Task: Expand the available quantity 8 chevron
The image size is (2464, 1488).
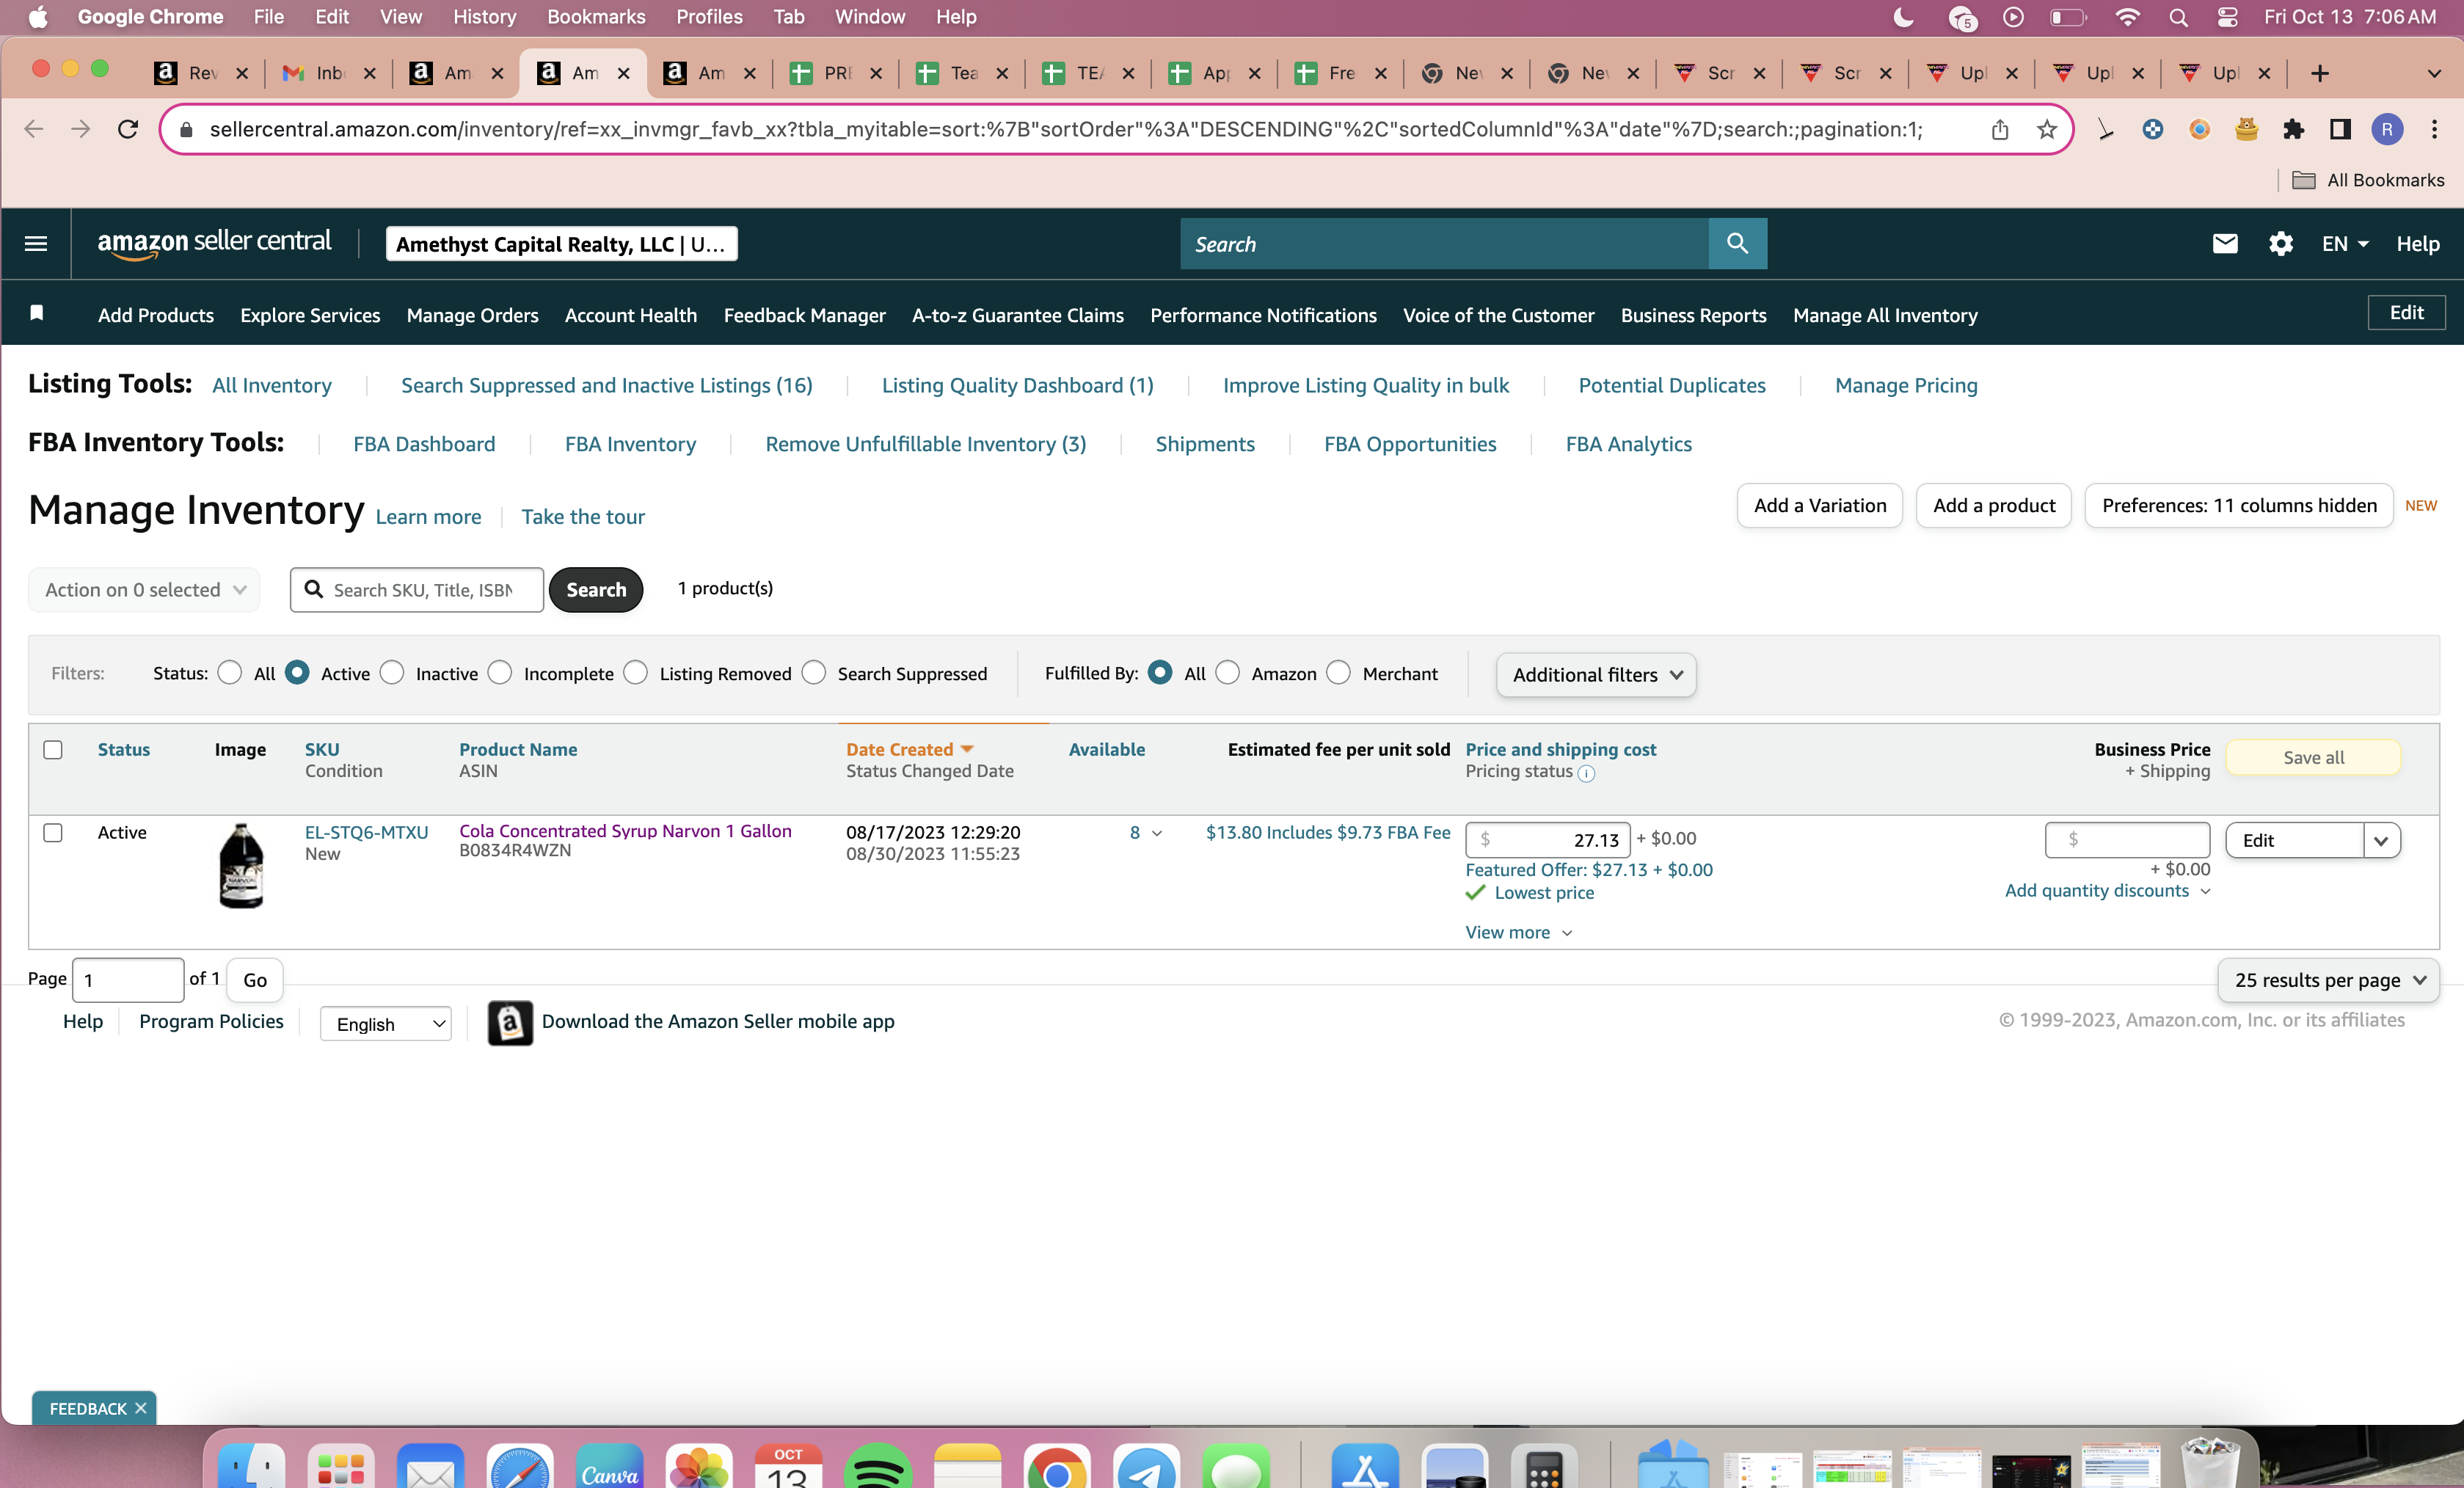Action: click(x=1157, y=833)
